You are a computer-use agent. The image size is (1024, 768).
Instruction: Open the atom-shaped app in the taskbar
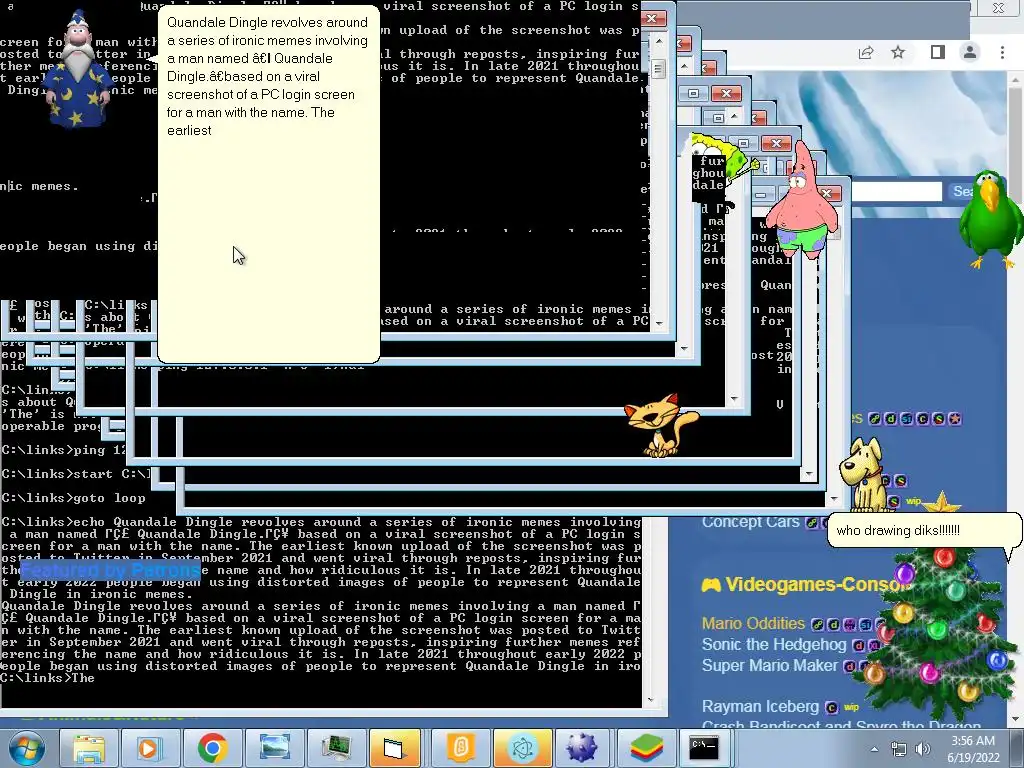click(x=523, y=748)
